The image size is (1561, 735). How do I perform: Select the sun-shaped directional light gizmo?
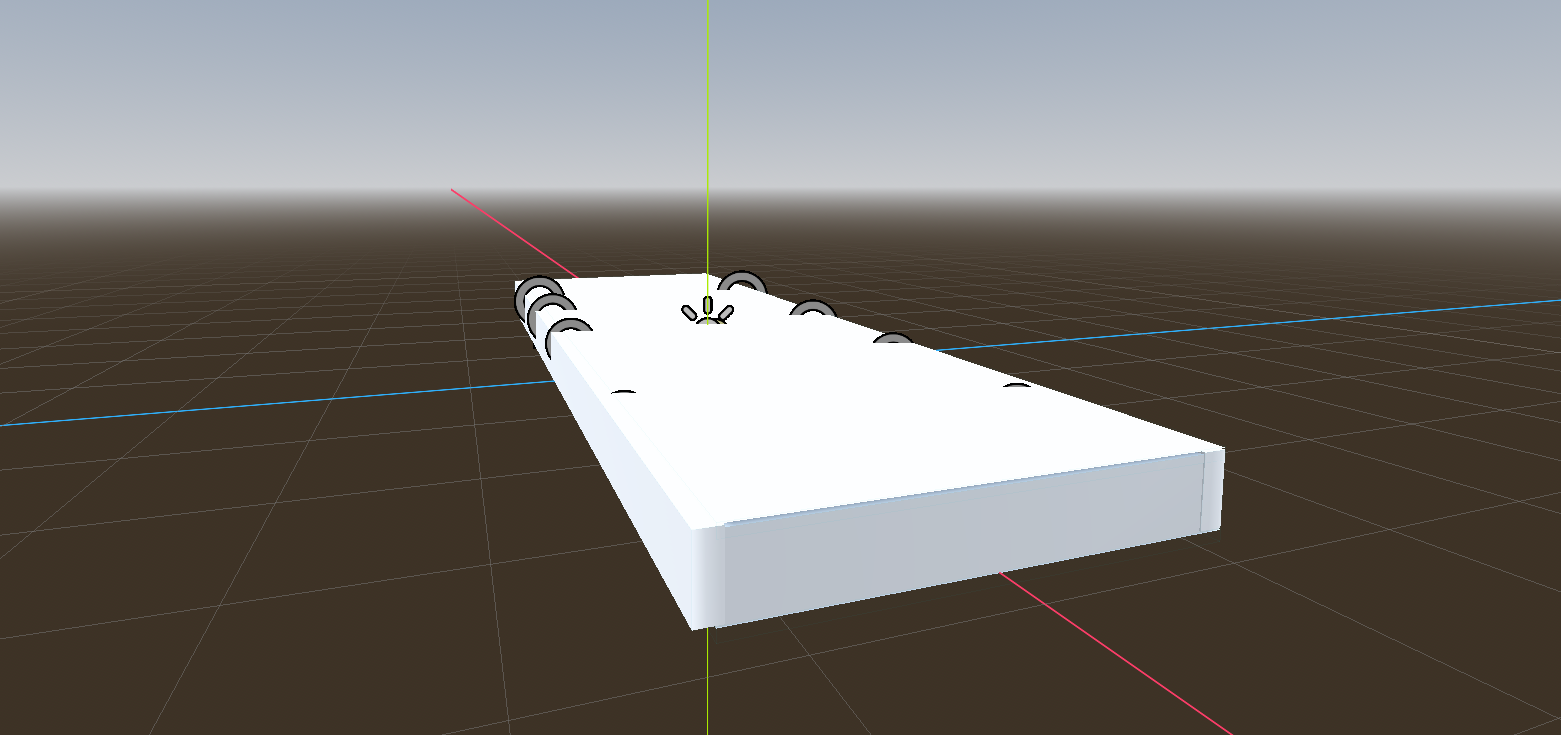(708, 310)
